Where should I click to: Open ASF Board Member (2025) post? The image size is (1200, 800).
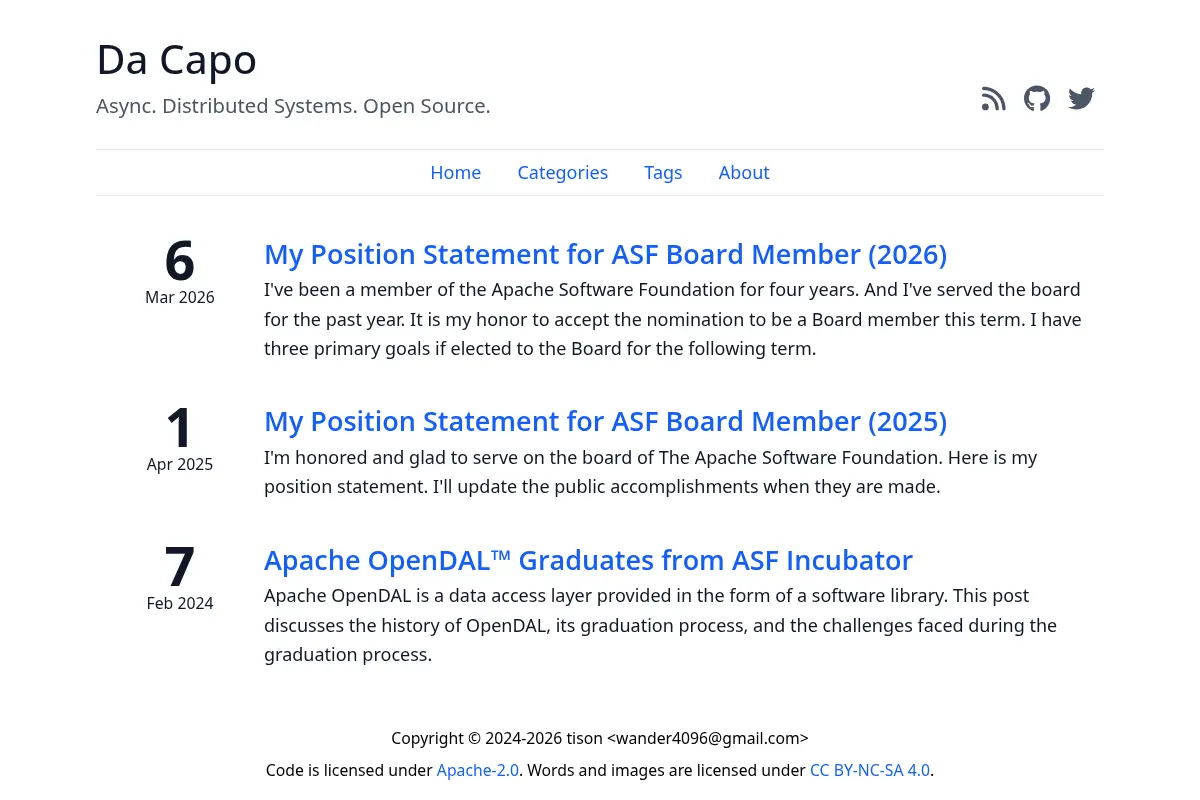point(605,421)
